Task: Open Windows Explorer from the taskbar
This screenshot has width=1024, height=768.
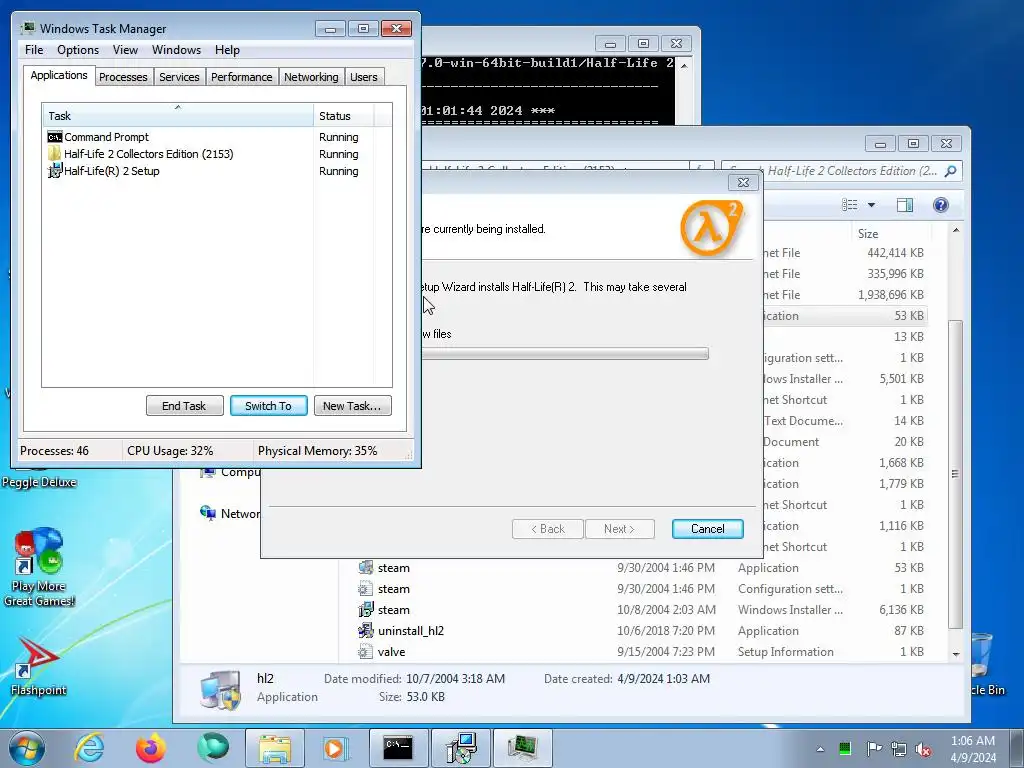Action: click(275, 748)
